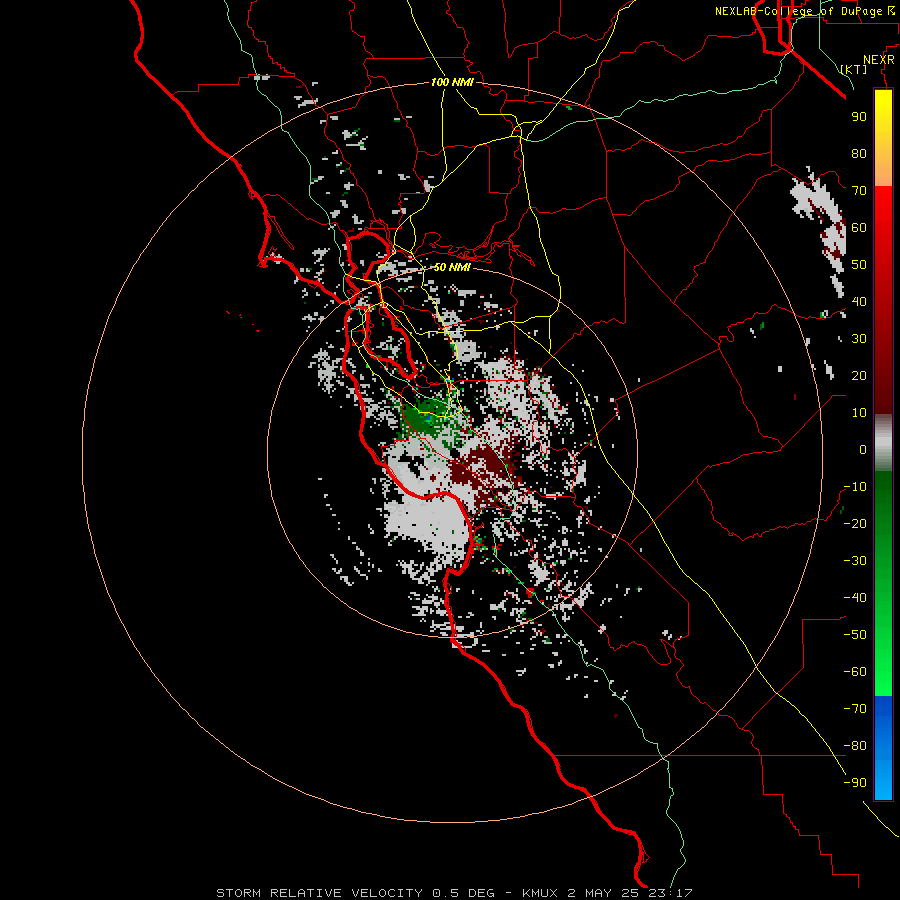Click the 40 value on velocity scale
Viewport: 900px width, 900px height.
coord(859,302)
